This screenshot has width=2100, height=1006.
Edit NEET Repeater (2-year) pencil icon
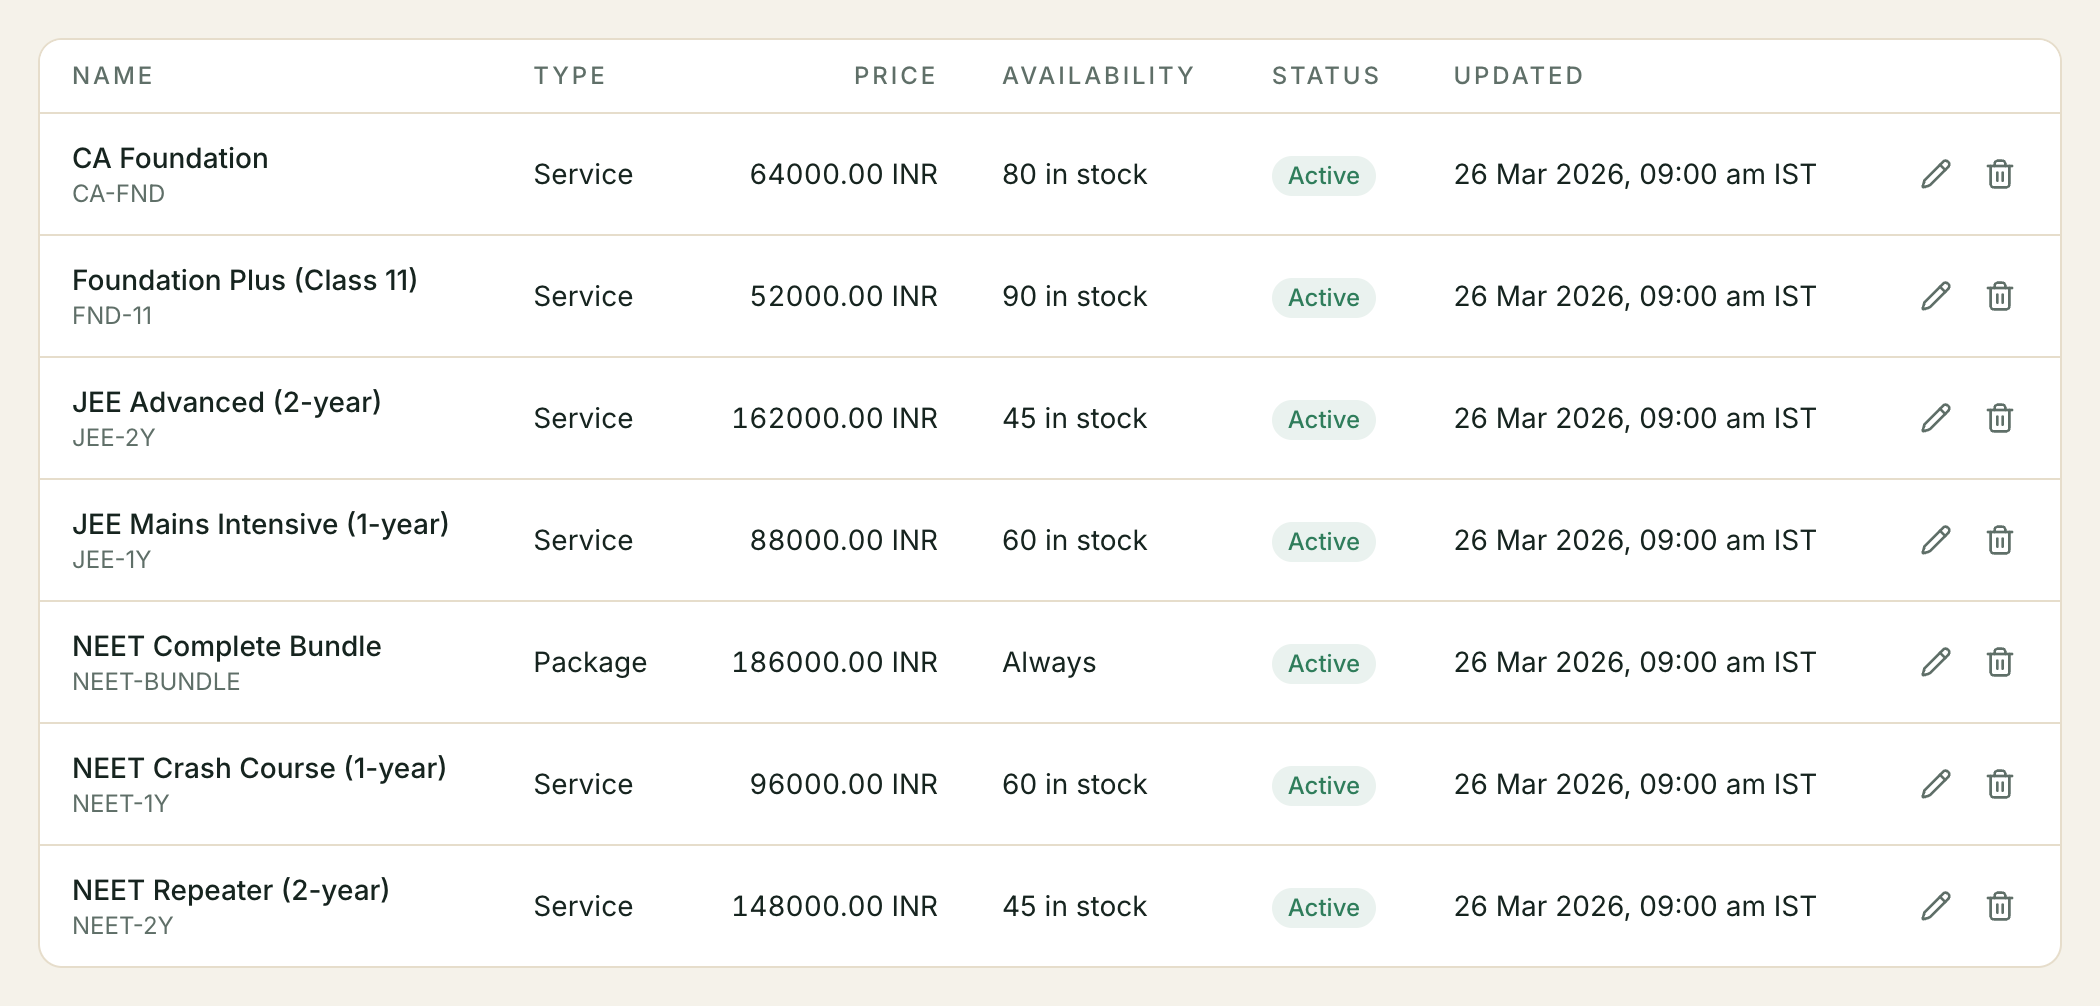(1936, 906)
